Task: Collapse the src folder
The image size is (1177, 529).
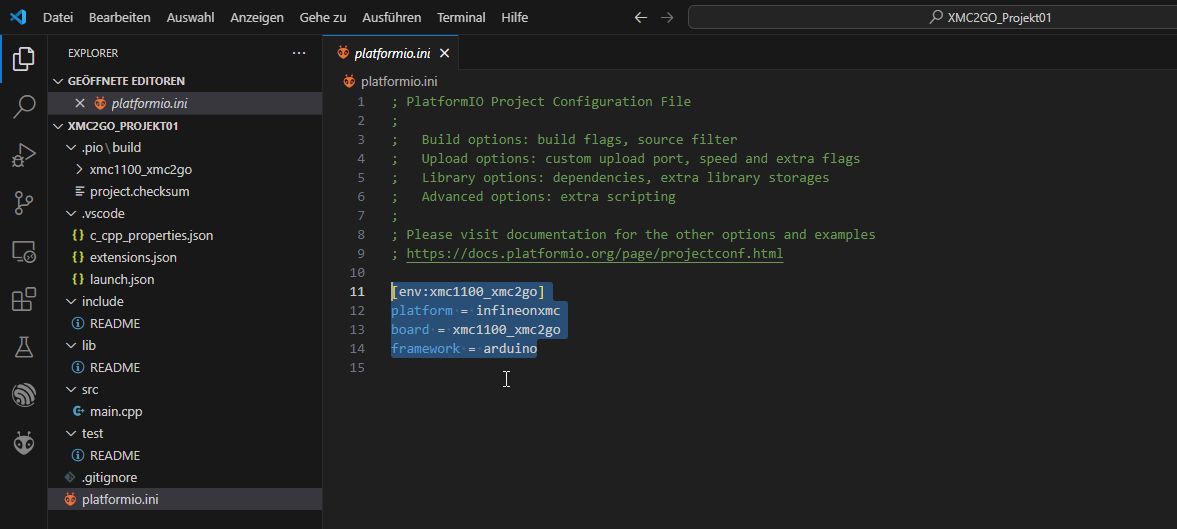Action: pos(69,389)
